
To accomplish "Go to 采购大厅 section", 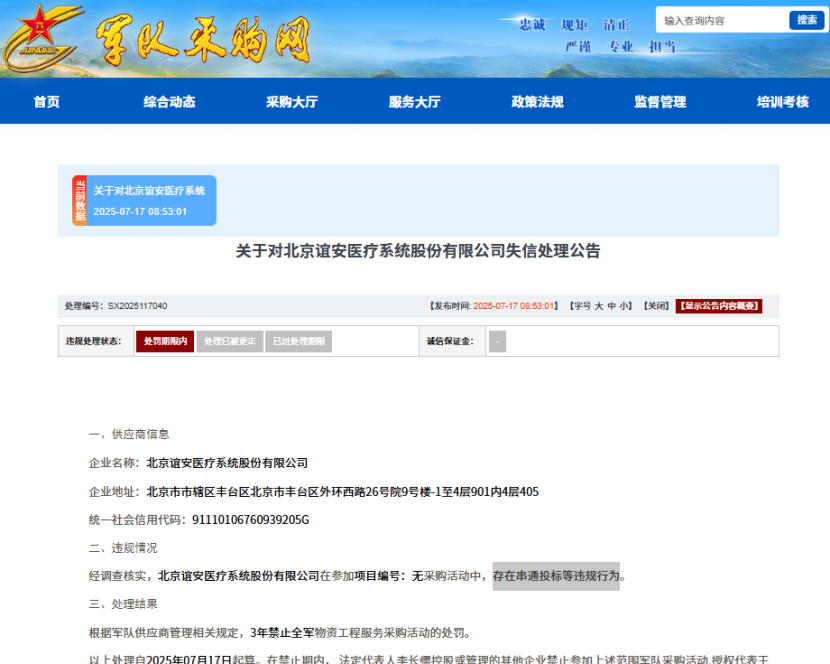I will 292,102.
